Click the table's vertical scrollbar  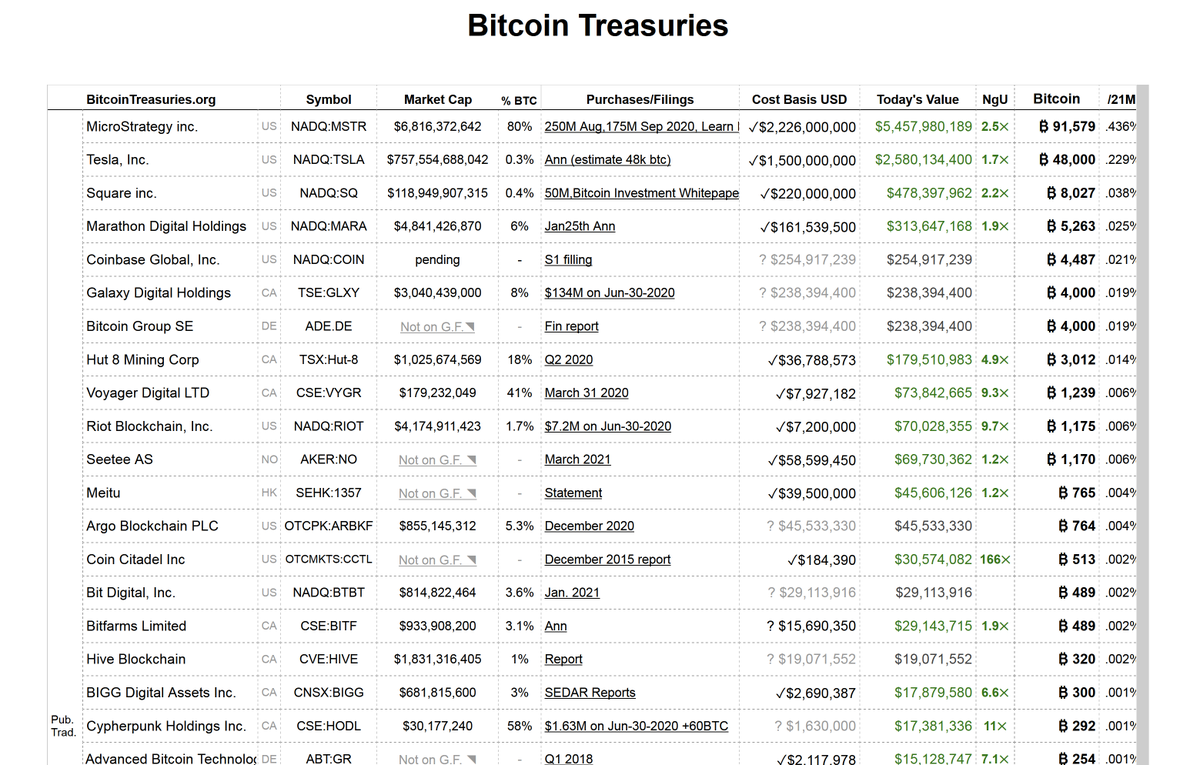[1143, 425]
